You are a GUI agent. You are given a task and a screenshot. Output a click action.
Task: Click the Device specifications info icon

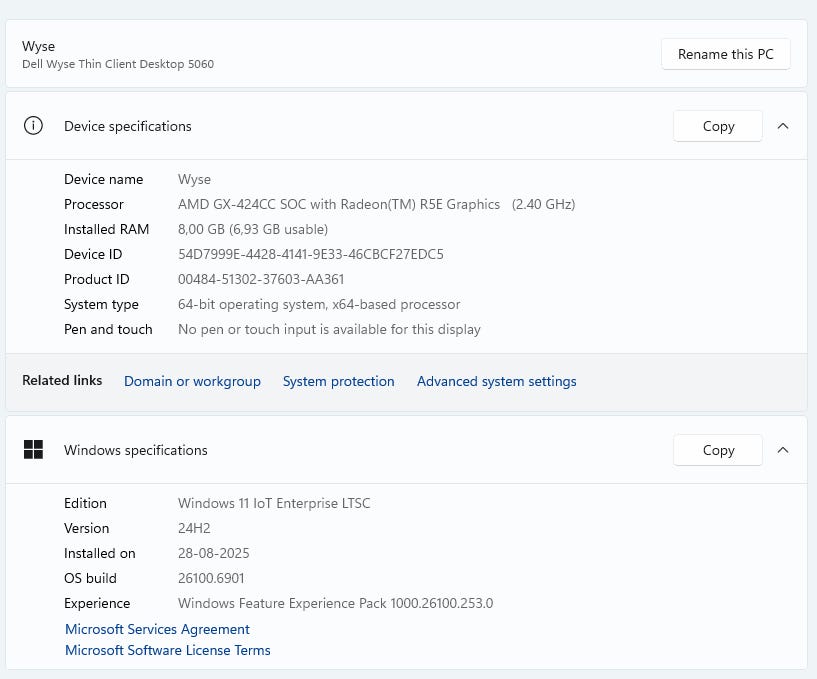pos(33,126)
